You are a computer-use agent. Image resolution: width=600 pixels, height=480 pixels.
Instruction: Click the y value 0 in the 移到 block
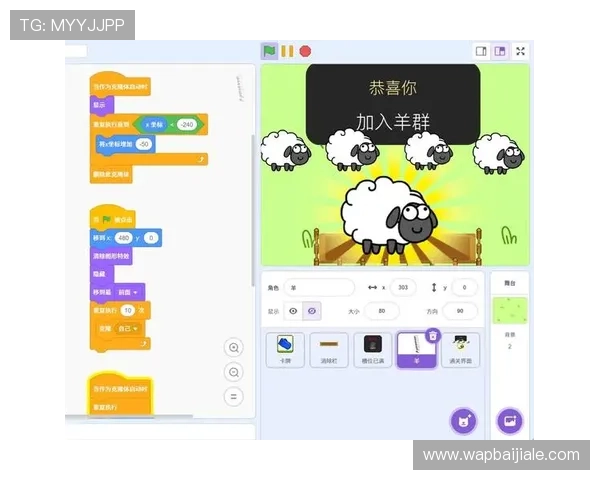pyautogui.click(x=151, y=238)
